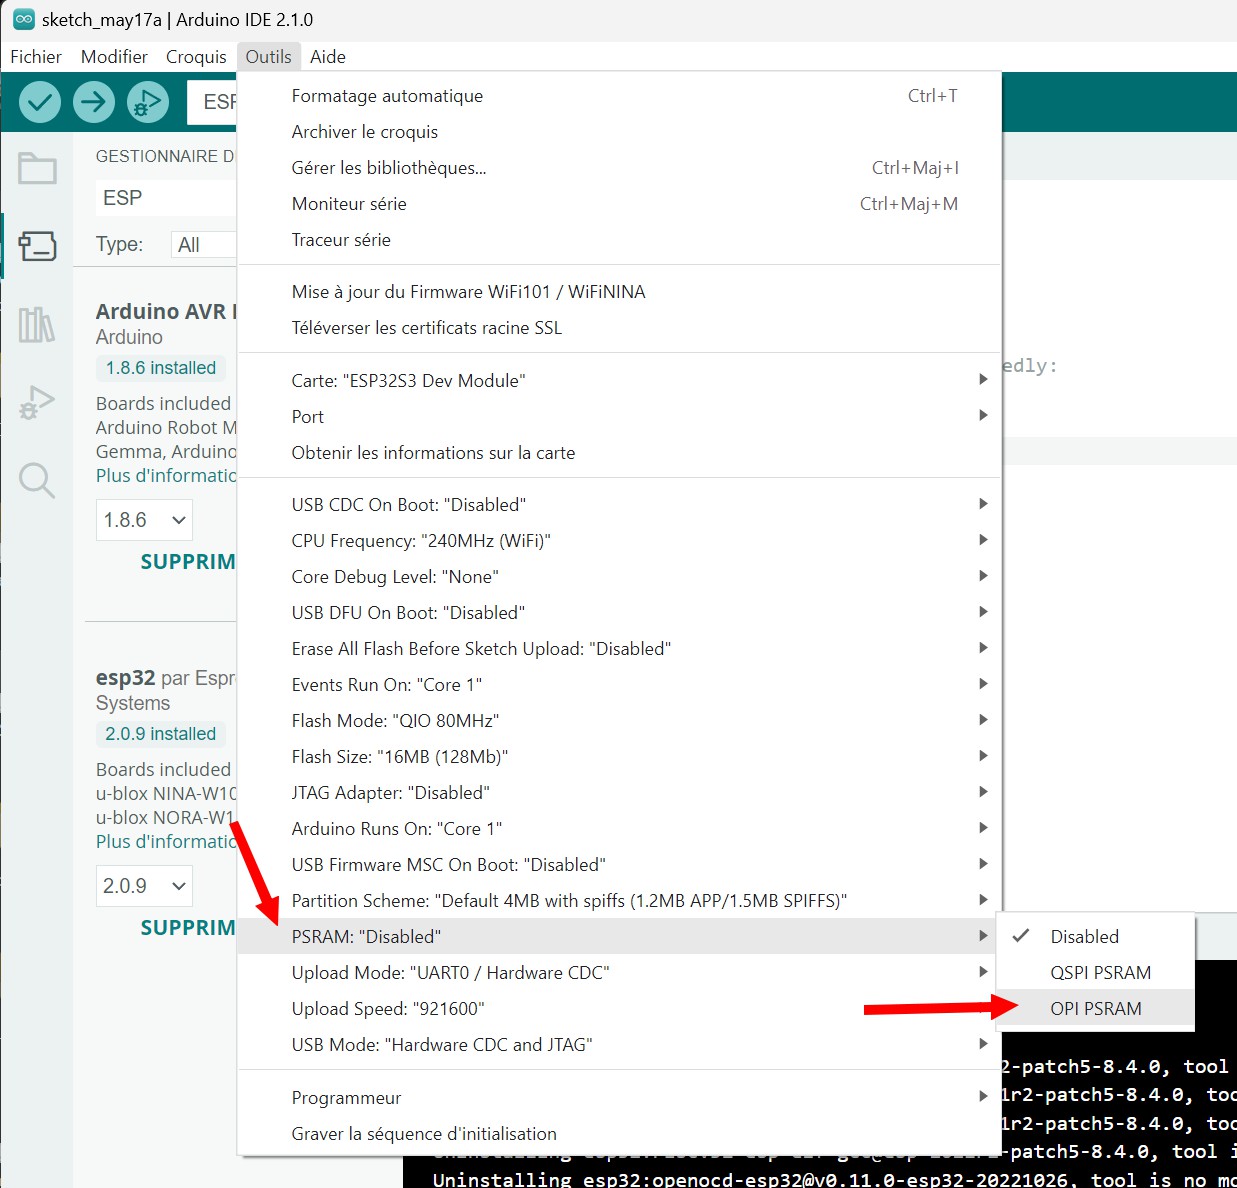This screenshot has height=1188, width=1237.
Task: Choose Gérer les bibliothèques
Action: click(x=619, y=168)
